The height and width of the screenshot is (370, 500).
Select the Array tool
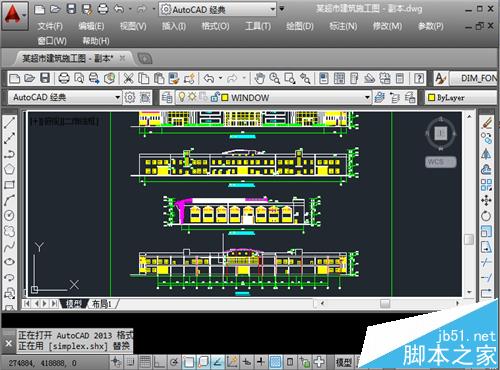tap(487, 185)
